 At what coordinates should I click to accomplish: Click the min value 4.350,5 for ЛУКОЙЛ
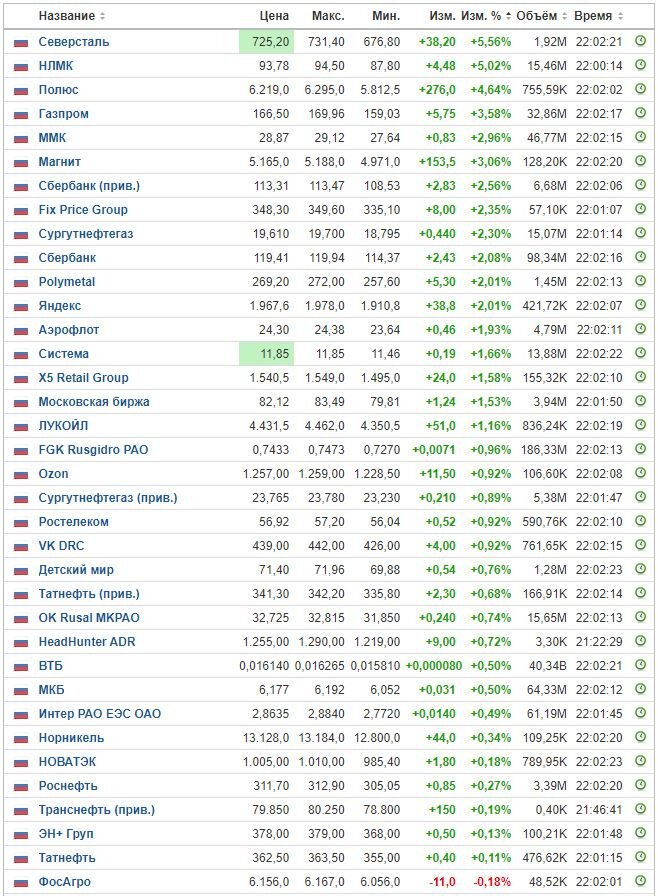click(x=380, y=426)
